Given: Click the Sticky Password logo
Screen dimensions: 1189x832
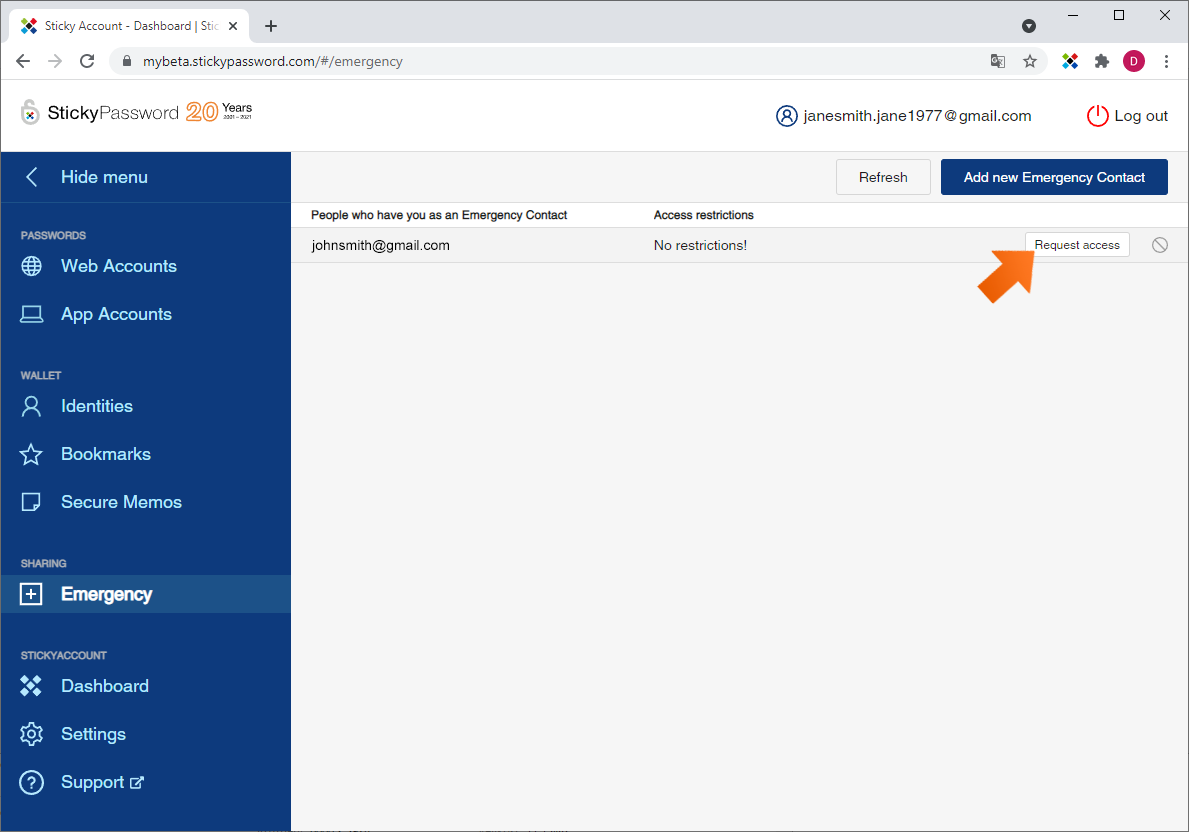Looking at the screenshot, I should [99, 113].
